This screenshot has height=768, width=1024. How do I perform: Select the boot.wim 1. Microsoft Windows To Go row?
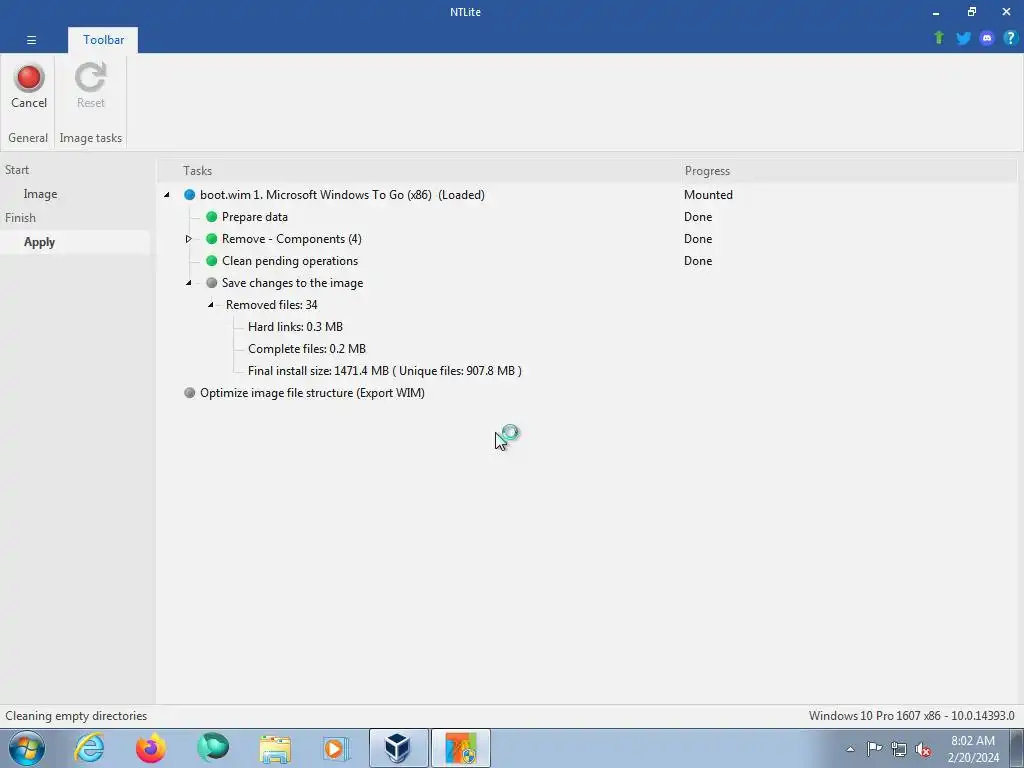[x=342, y=195]
